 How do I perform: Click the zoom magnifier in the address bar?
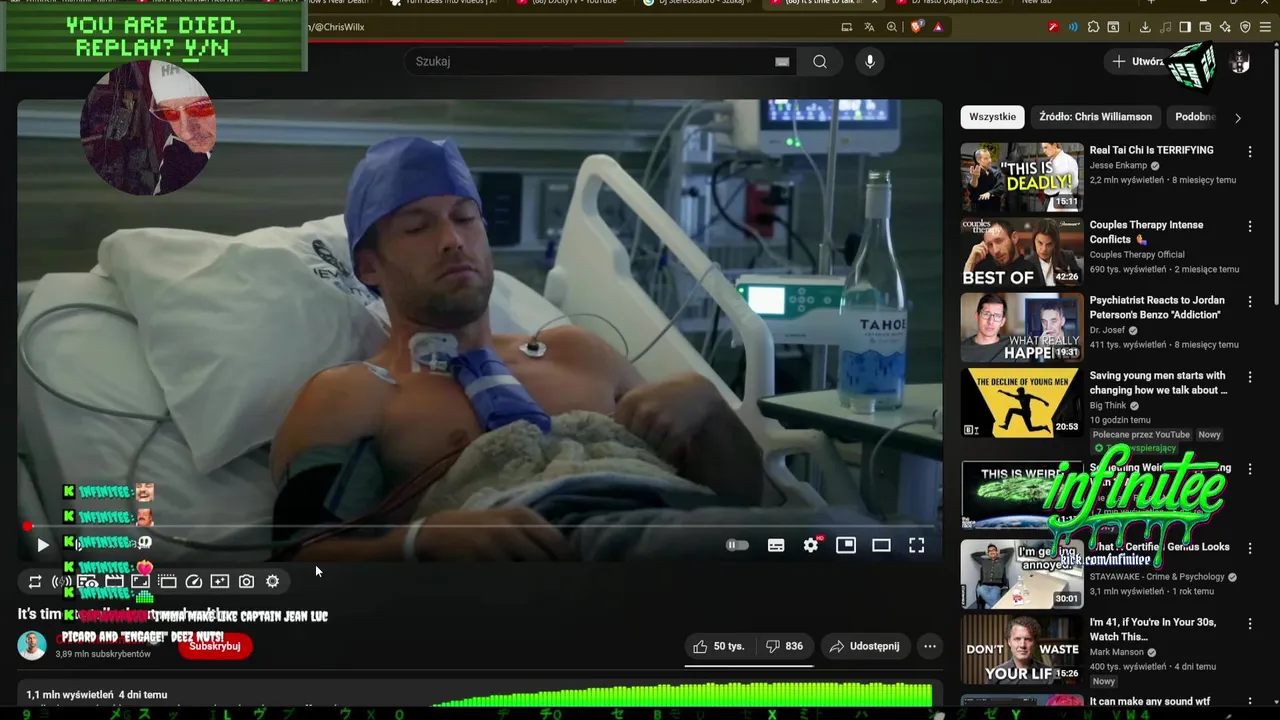892,27
